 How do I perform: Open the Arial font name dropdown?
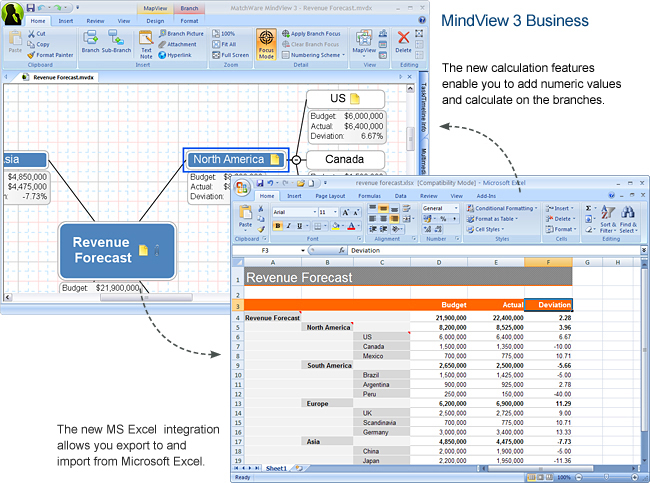click(314, 212)
